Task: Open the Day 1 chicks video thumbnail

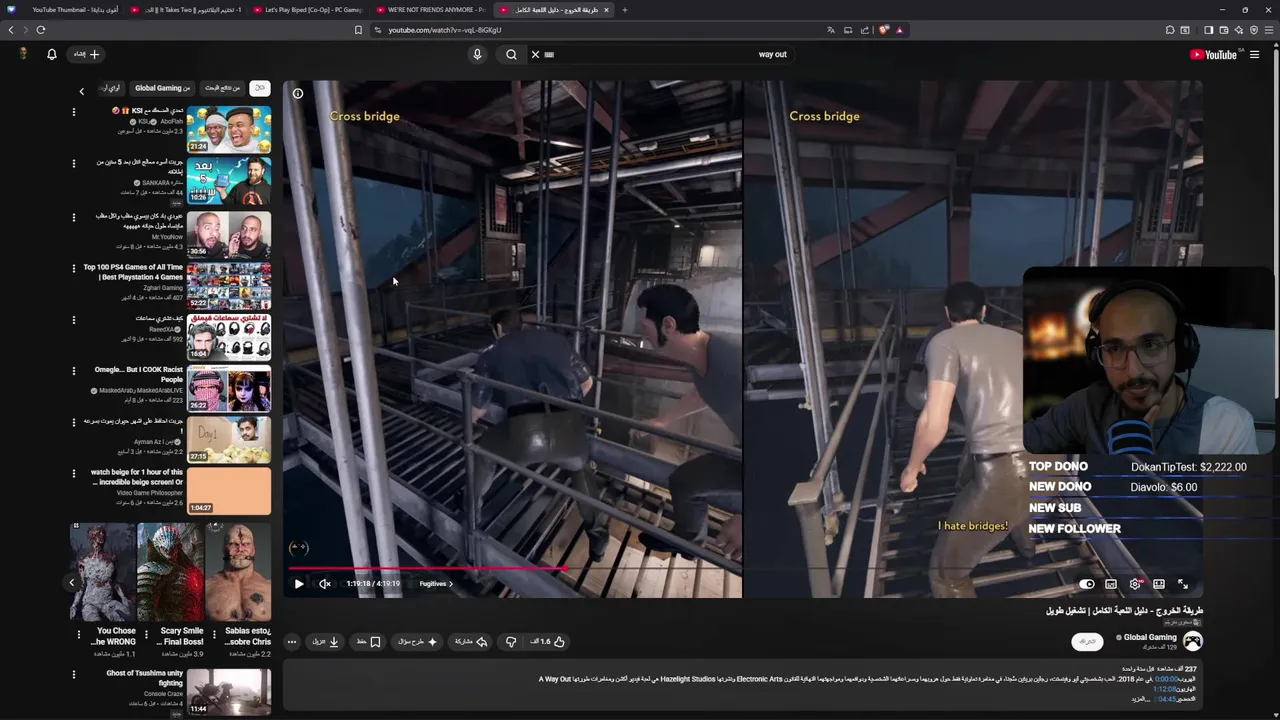Action: pyautogui.click(x=229, y=440)
